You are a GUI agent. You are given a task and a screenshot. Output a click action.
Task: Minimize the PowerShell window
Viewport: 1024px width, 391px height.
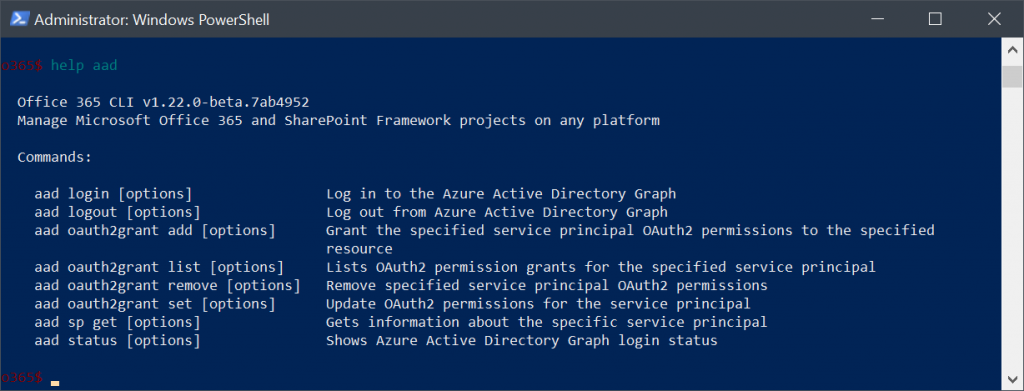coord(876,19)
